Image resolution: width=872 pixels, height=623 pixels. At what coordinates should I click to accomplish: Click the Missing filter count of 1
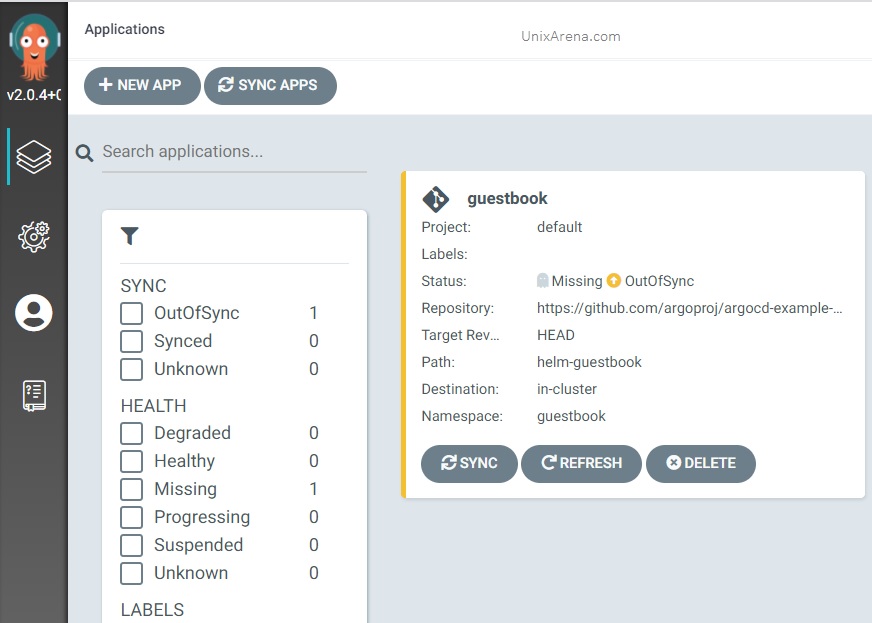(x=314, y=489)
